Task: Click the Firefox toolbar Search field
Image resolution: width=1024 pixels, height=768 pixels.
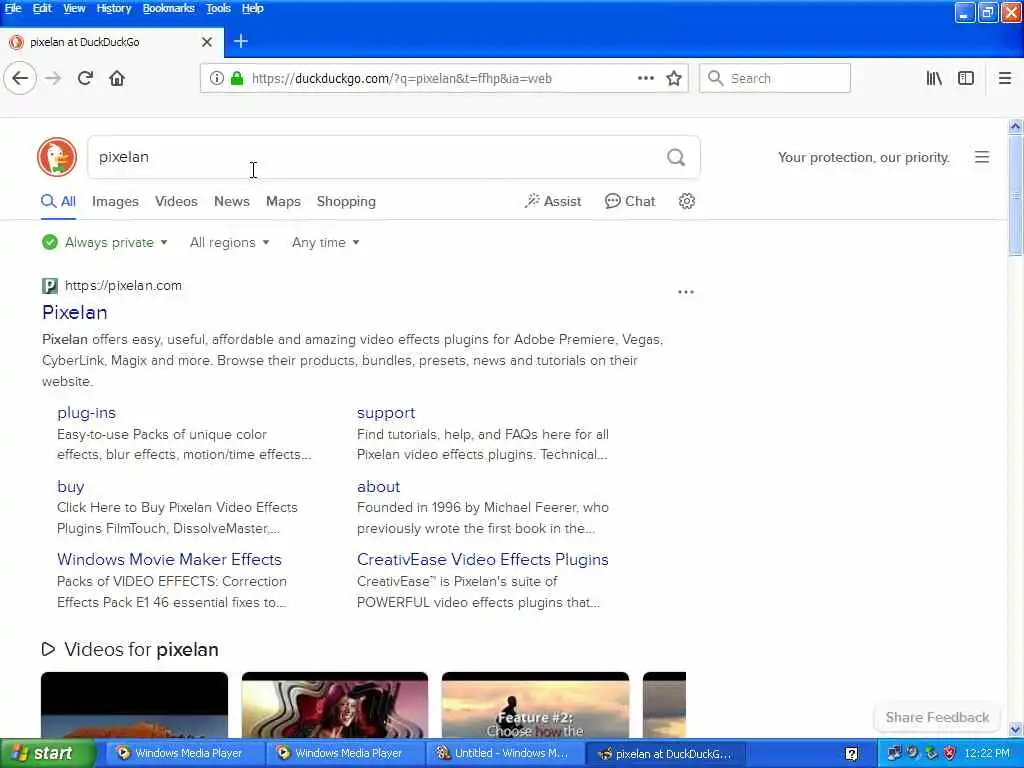Action: coord(775,78)
